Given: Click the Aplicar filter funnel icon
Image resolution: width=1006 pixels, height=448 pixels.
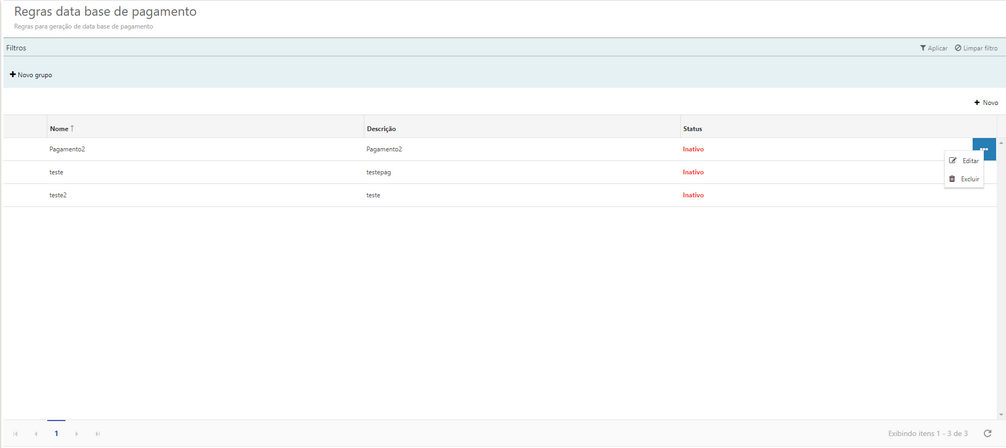Looking at the screenshot, I should (923, 48).
